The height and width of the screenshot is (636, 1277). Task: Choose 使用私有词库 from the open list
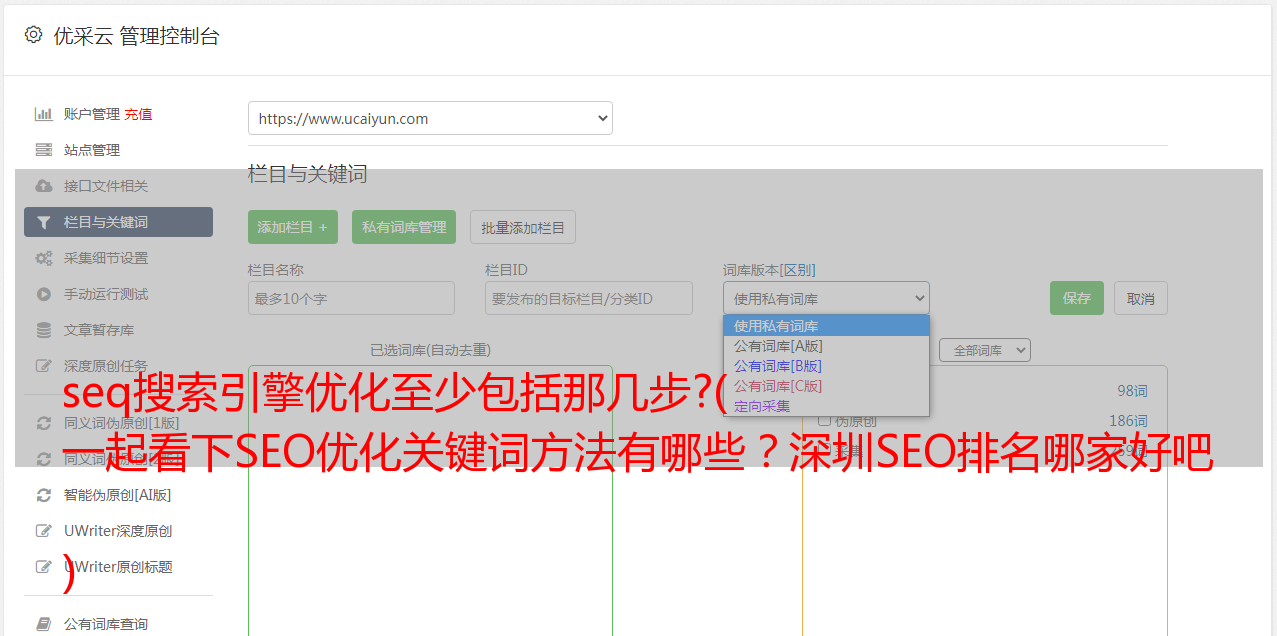click(826, 326)
